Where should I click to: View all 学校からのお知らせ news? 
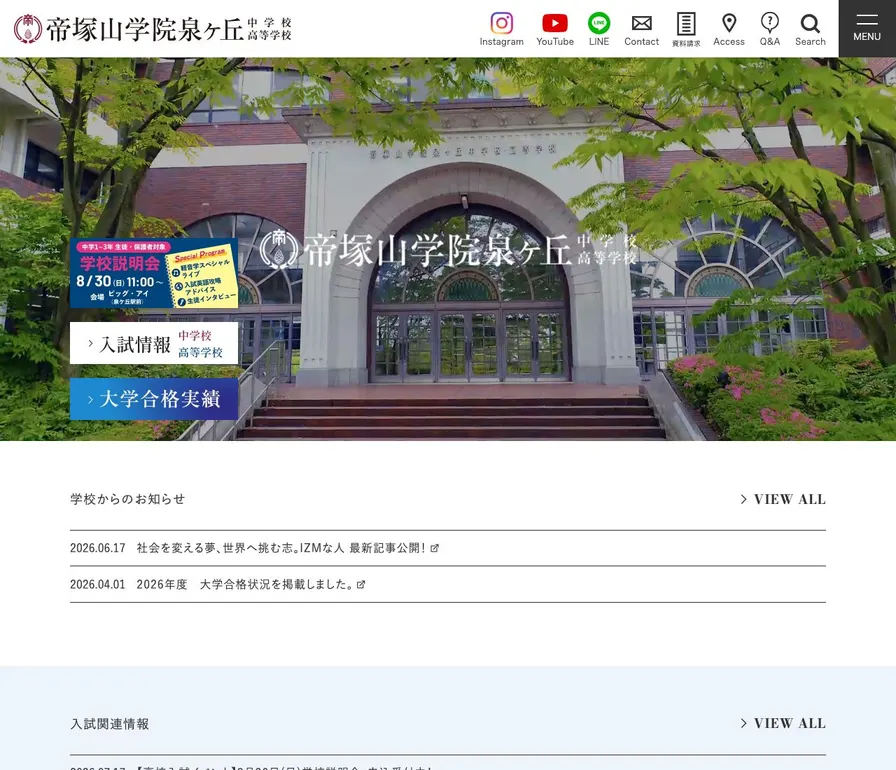(783, 499)
